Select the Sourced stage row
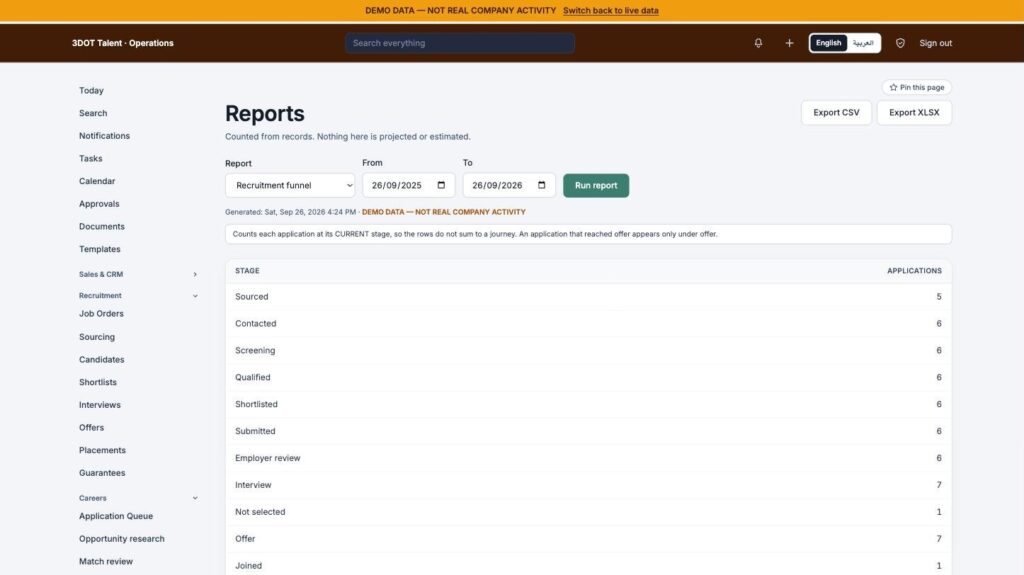Image resolution: width=1024 pixels, height=575 pixels. click(588, 297)
